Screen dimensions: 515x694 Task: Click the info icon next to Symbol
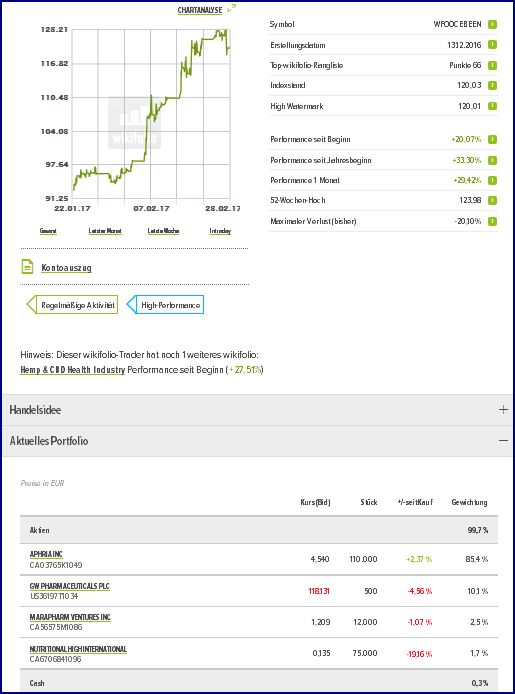[x=492, y=24]
